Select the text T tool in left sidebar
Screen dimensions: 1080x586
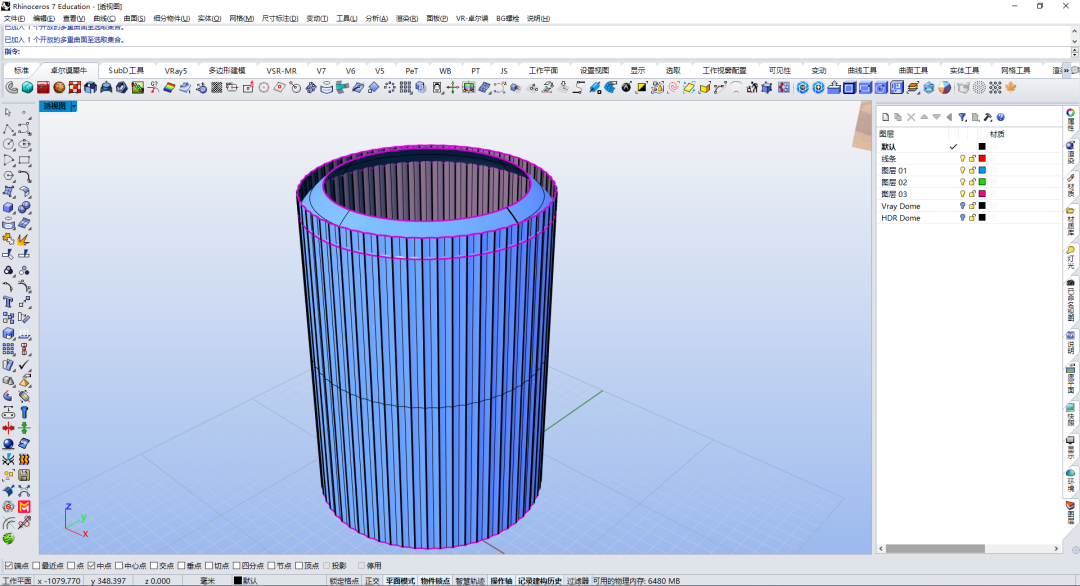(8, 302)
